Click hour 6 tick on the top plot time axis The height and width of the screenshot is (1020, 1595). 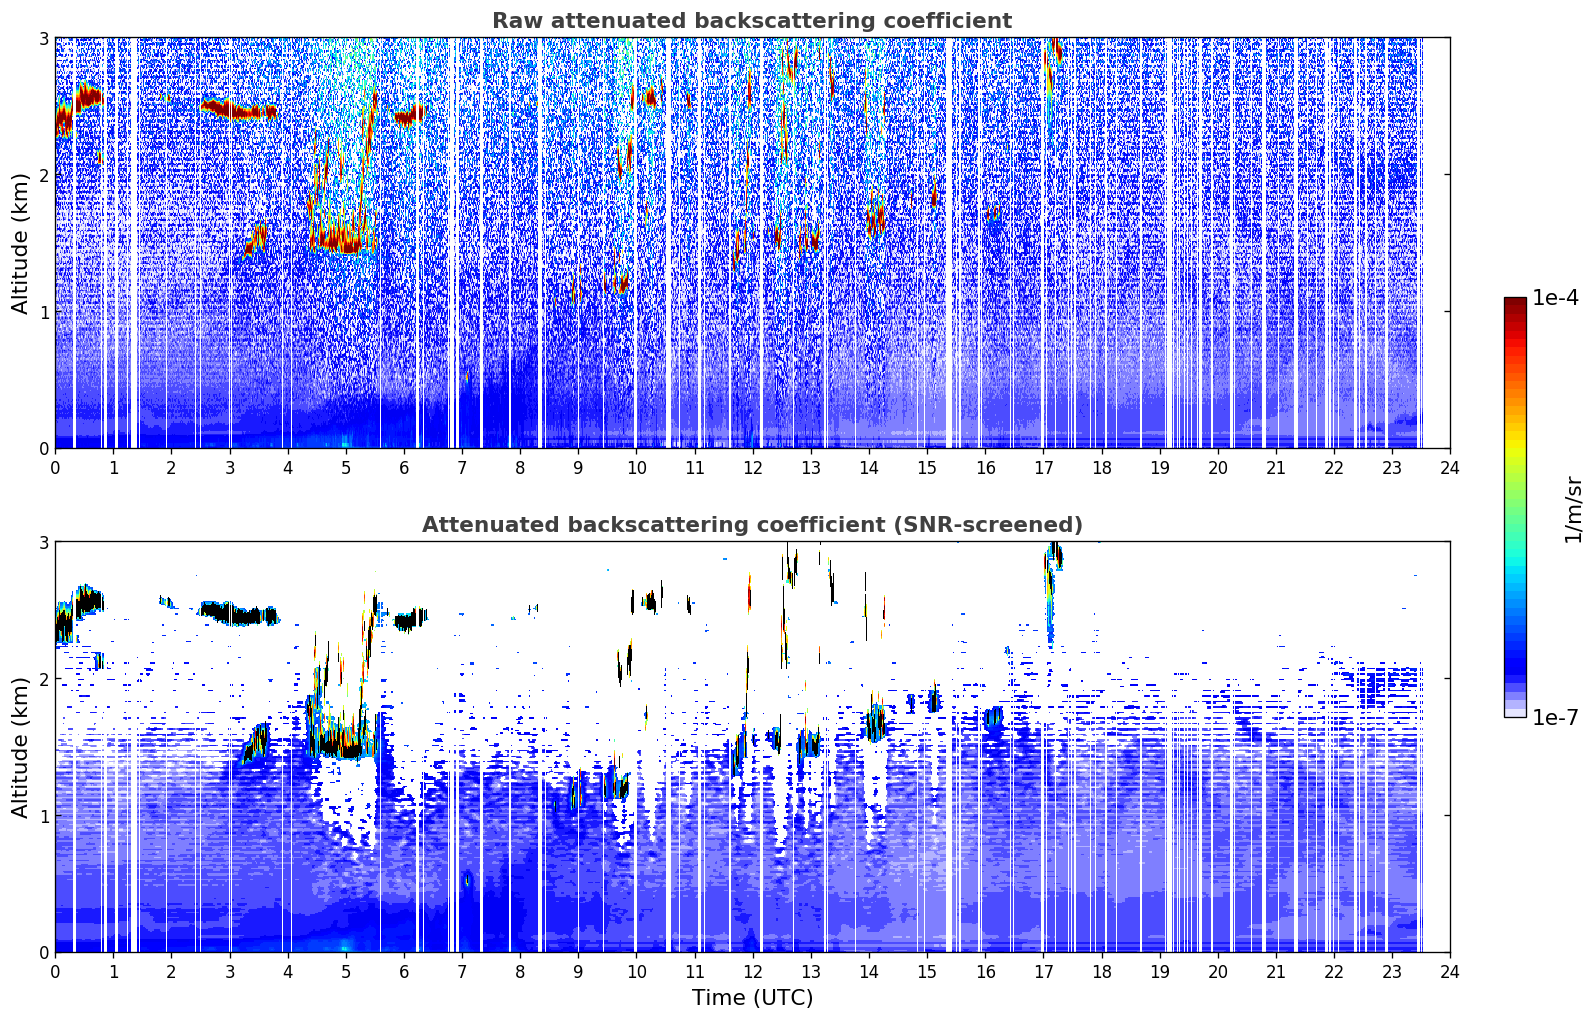click(404, 468)
